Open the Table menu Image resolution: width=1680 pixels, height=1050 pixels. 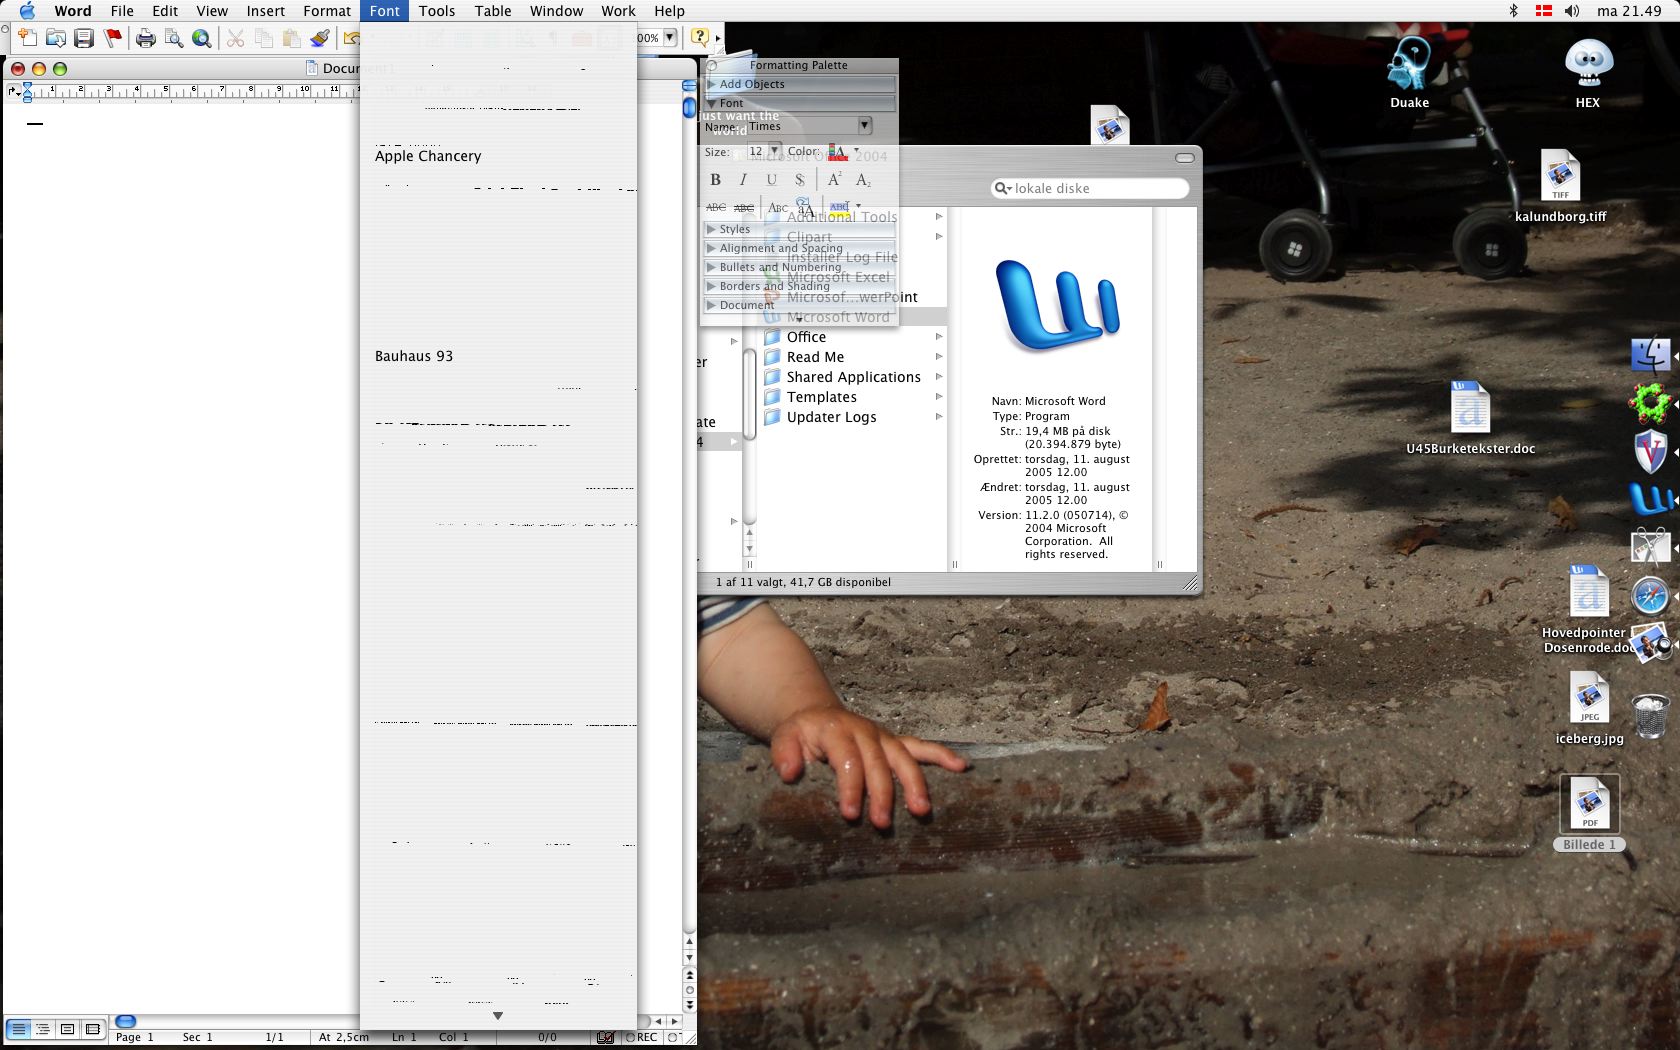click(493, 11)
